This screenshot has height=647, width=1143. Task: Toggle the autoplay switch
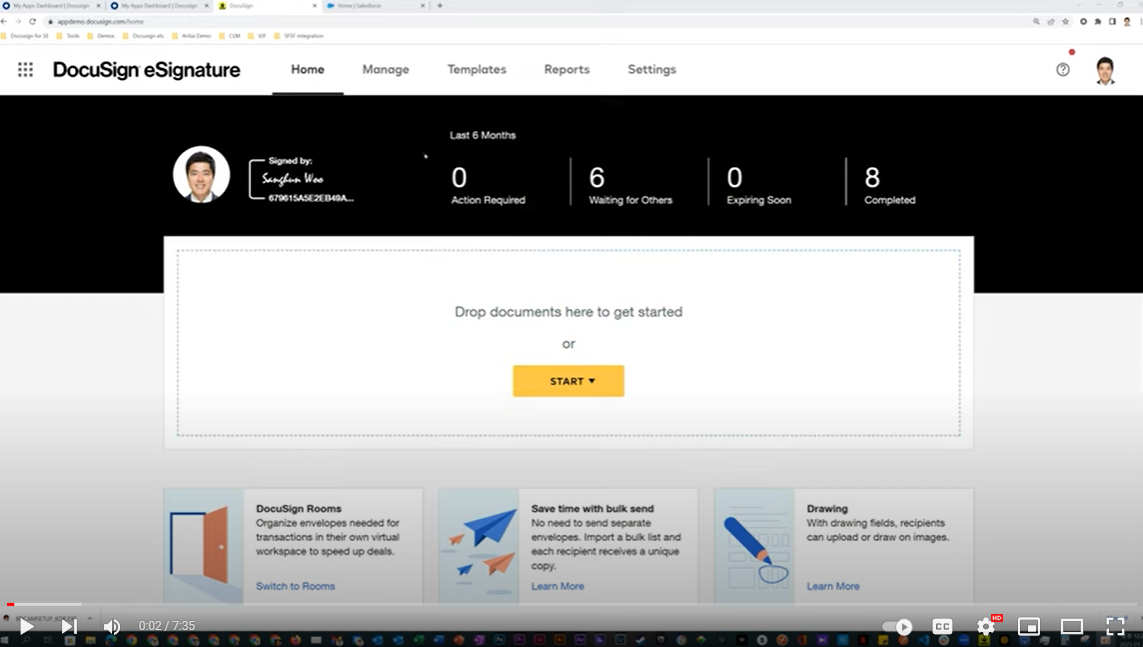897,627
